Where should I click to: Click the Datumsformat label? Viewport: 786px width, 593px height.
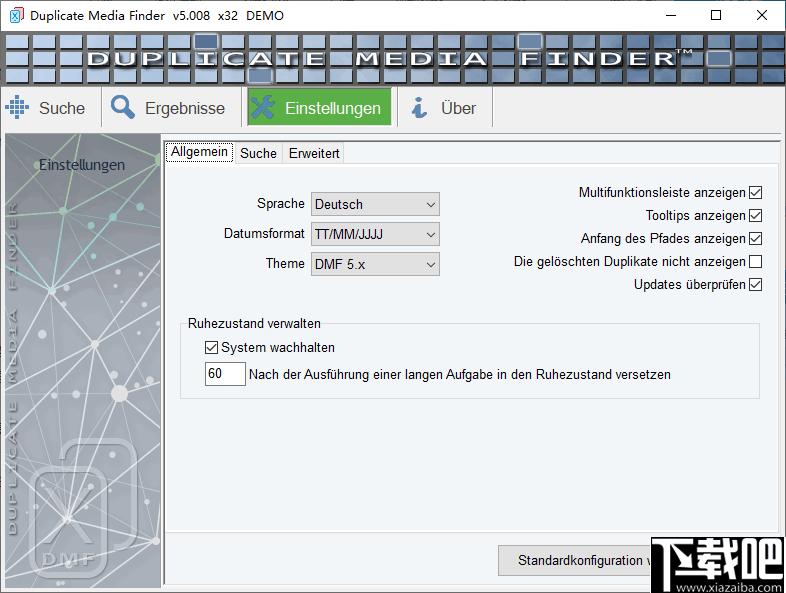(264, 234)
